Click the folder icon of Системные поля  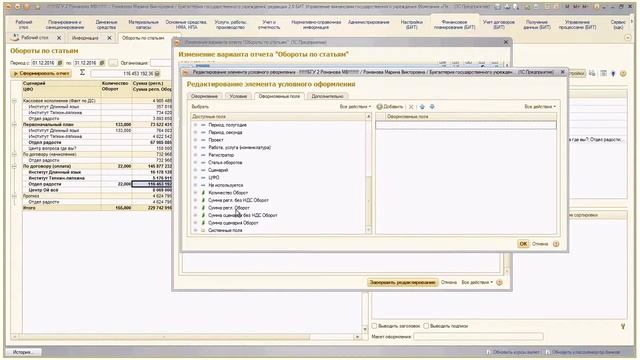point(203,230)
